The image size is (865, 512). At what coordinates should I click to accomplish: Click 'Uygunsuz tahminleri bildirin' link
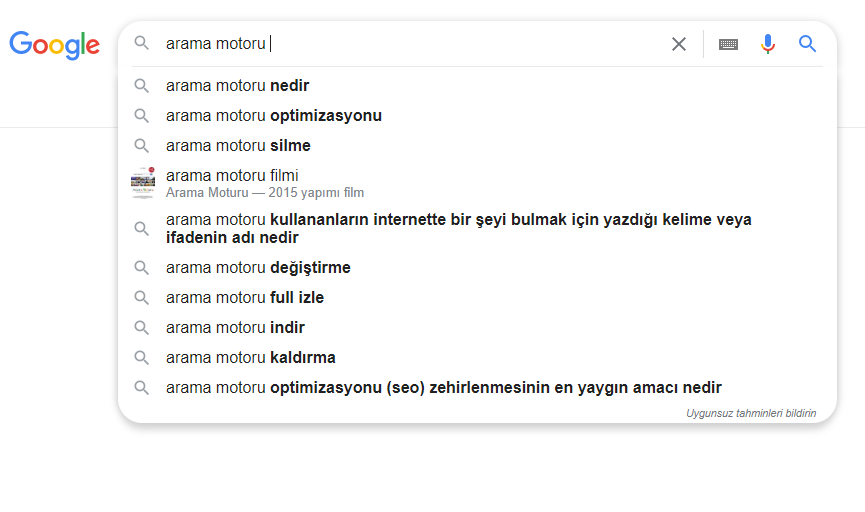(751, 413)
